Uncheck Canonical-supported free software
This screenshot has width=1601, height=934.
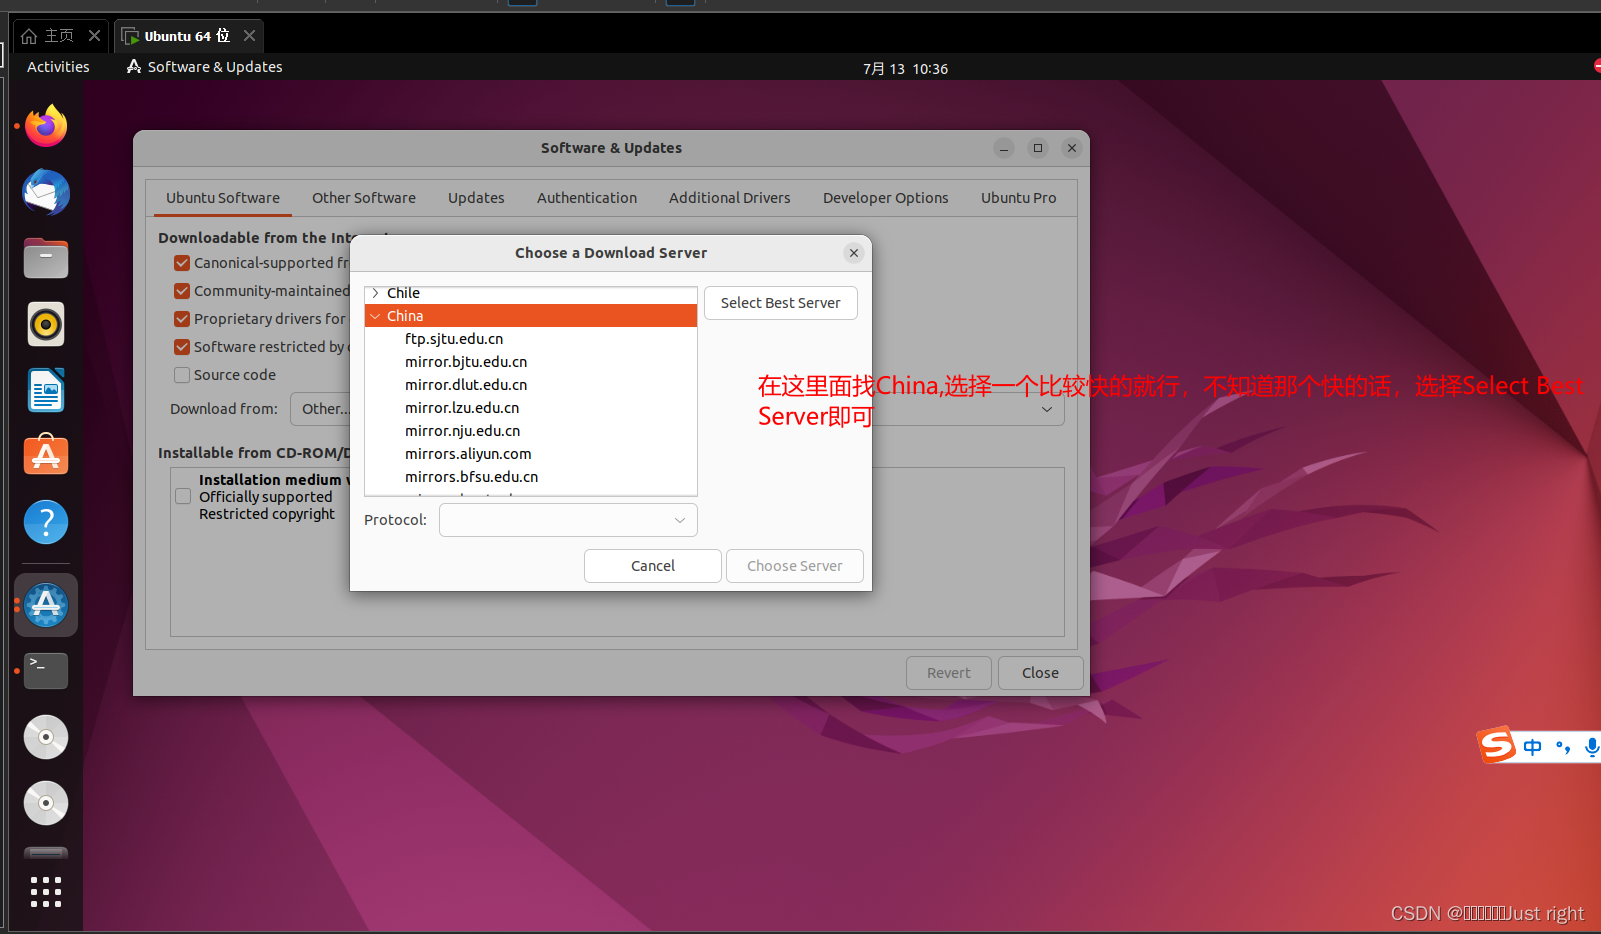[x=181, y=262]
